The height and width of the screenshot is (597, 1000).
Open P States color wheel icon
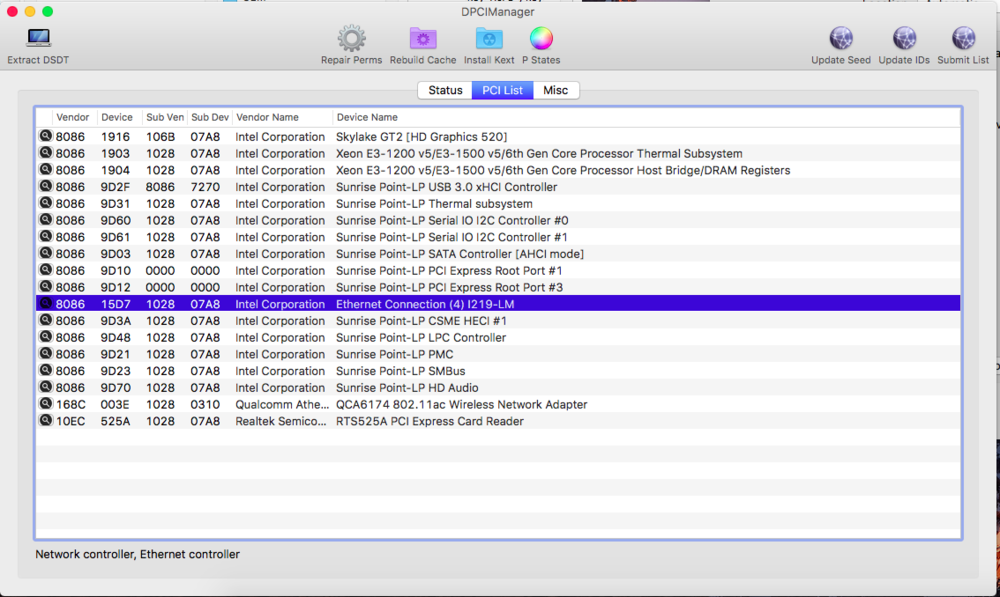pyautogui.click(x=541, y=39)
